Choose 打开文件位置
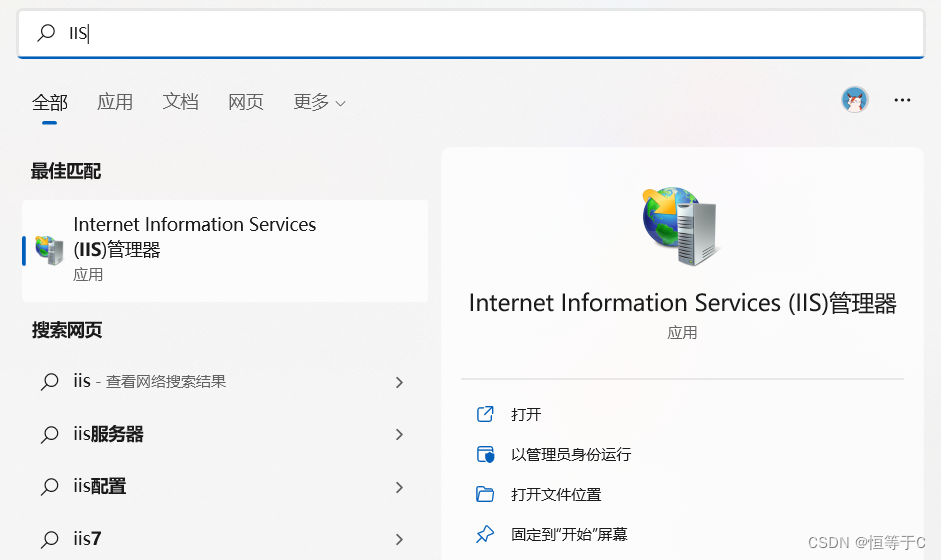 [556, 495]
